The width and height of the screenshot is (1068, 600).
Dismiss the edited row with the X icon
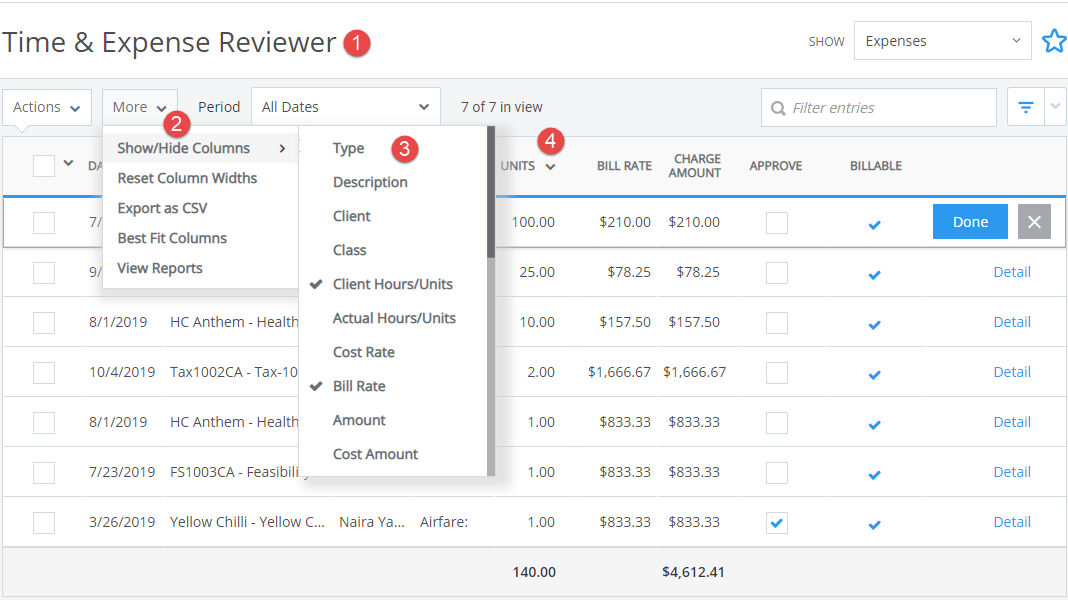point(1034,222)
